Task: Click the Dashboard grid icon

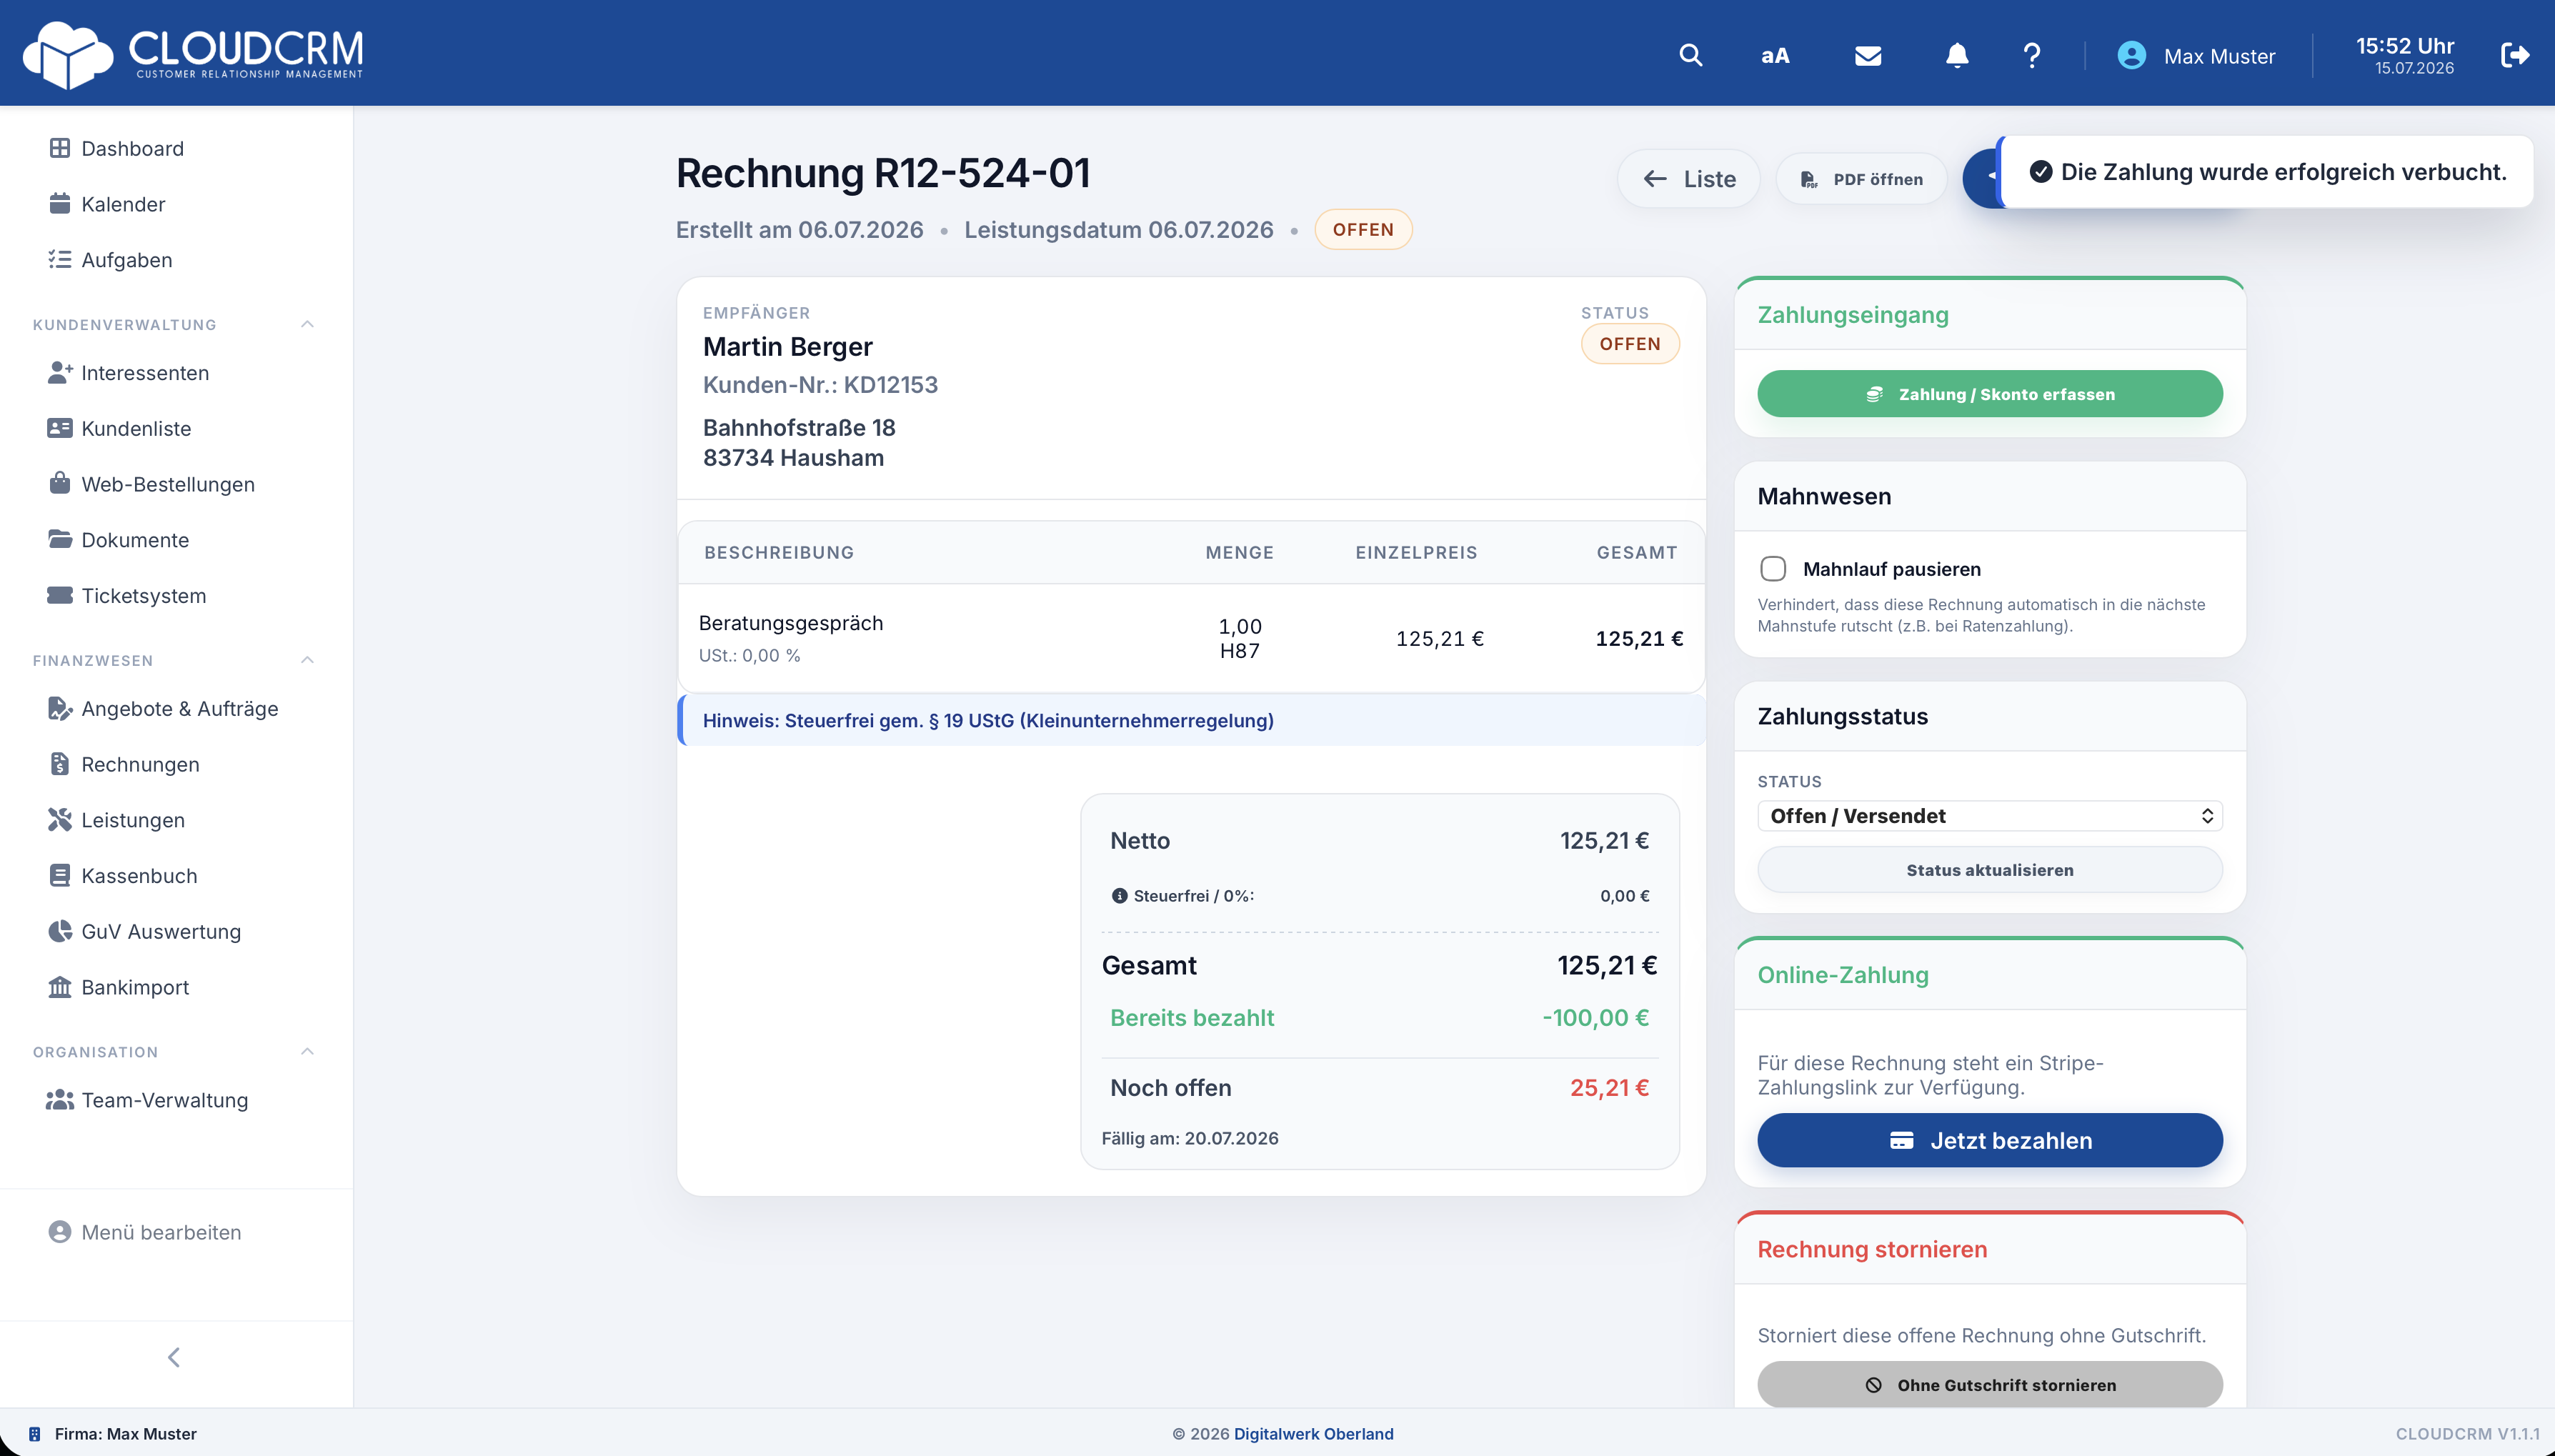Action: coord(60,148)
